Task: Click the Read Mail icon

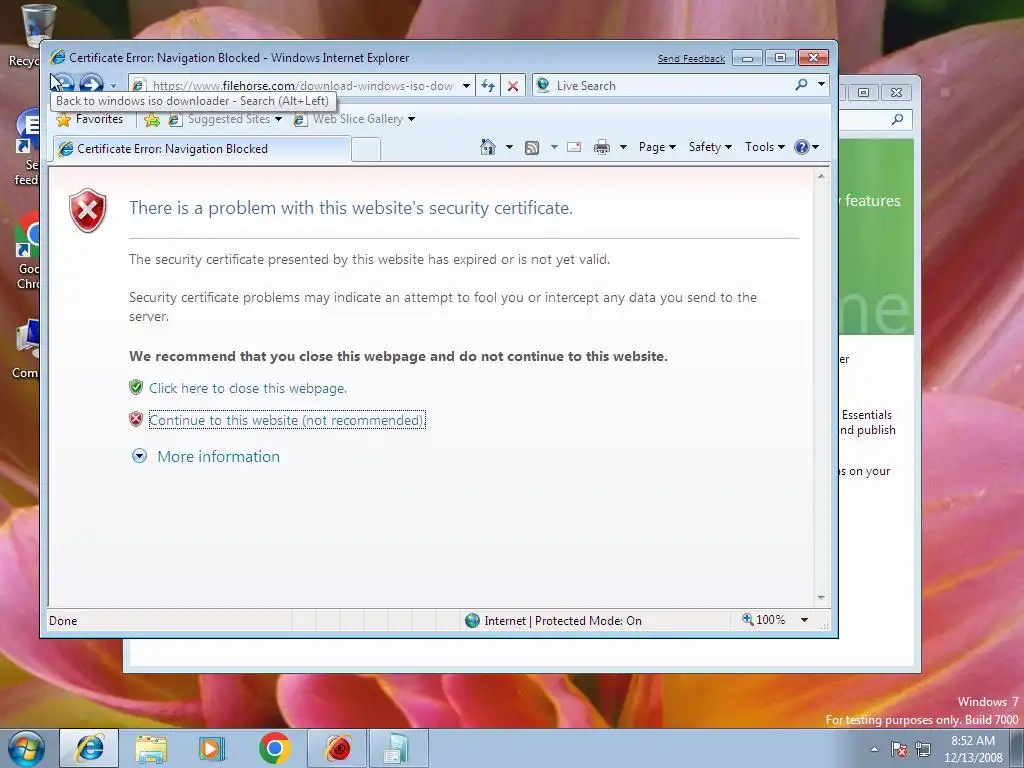Action: (574, 147)
